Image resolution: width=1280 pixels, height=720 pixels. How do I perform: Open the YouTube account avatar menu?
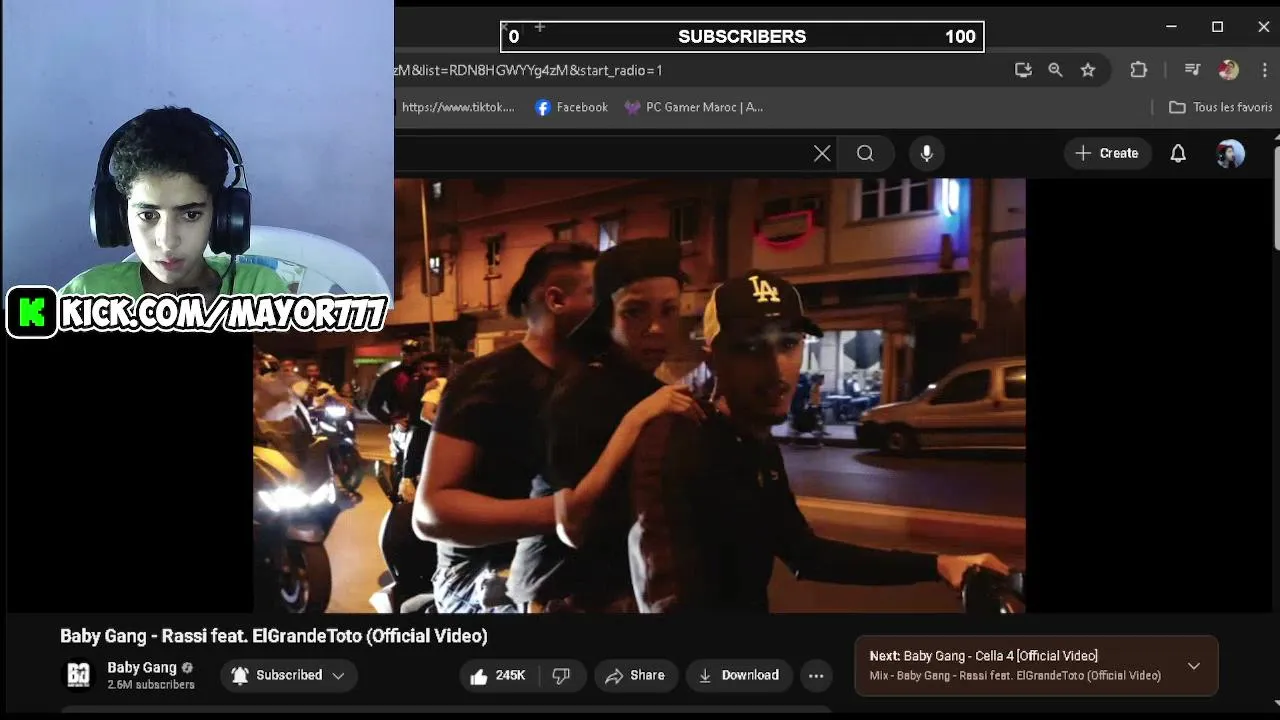pyautogui.click(x=1230, y=153)
